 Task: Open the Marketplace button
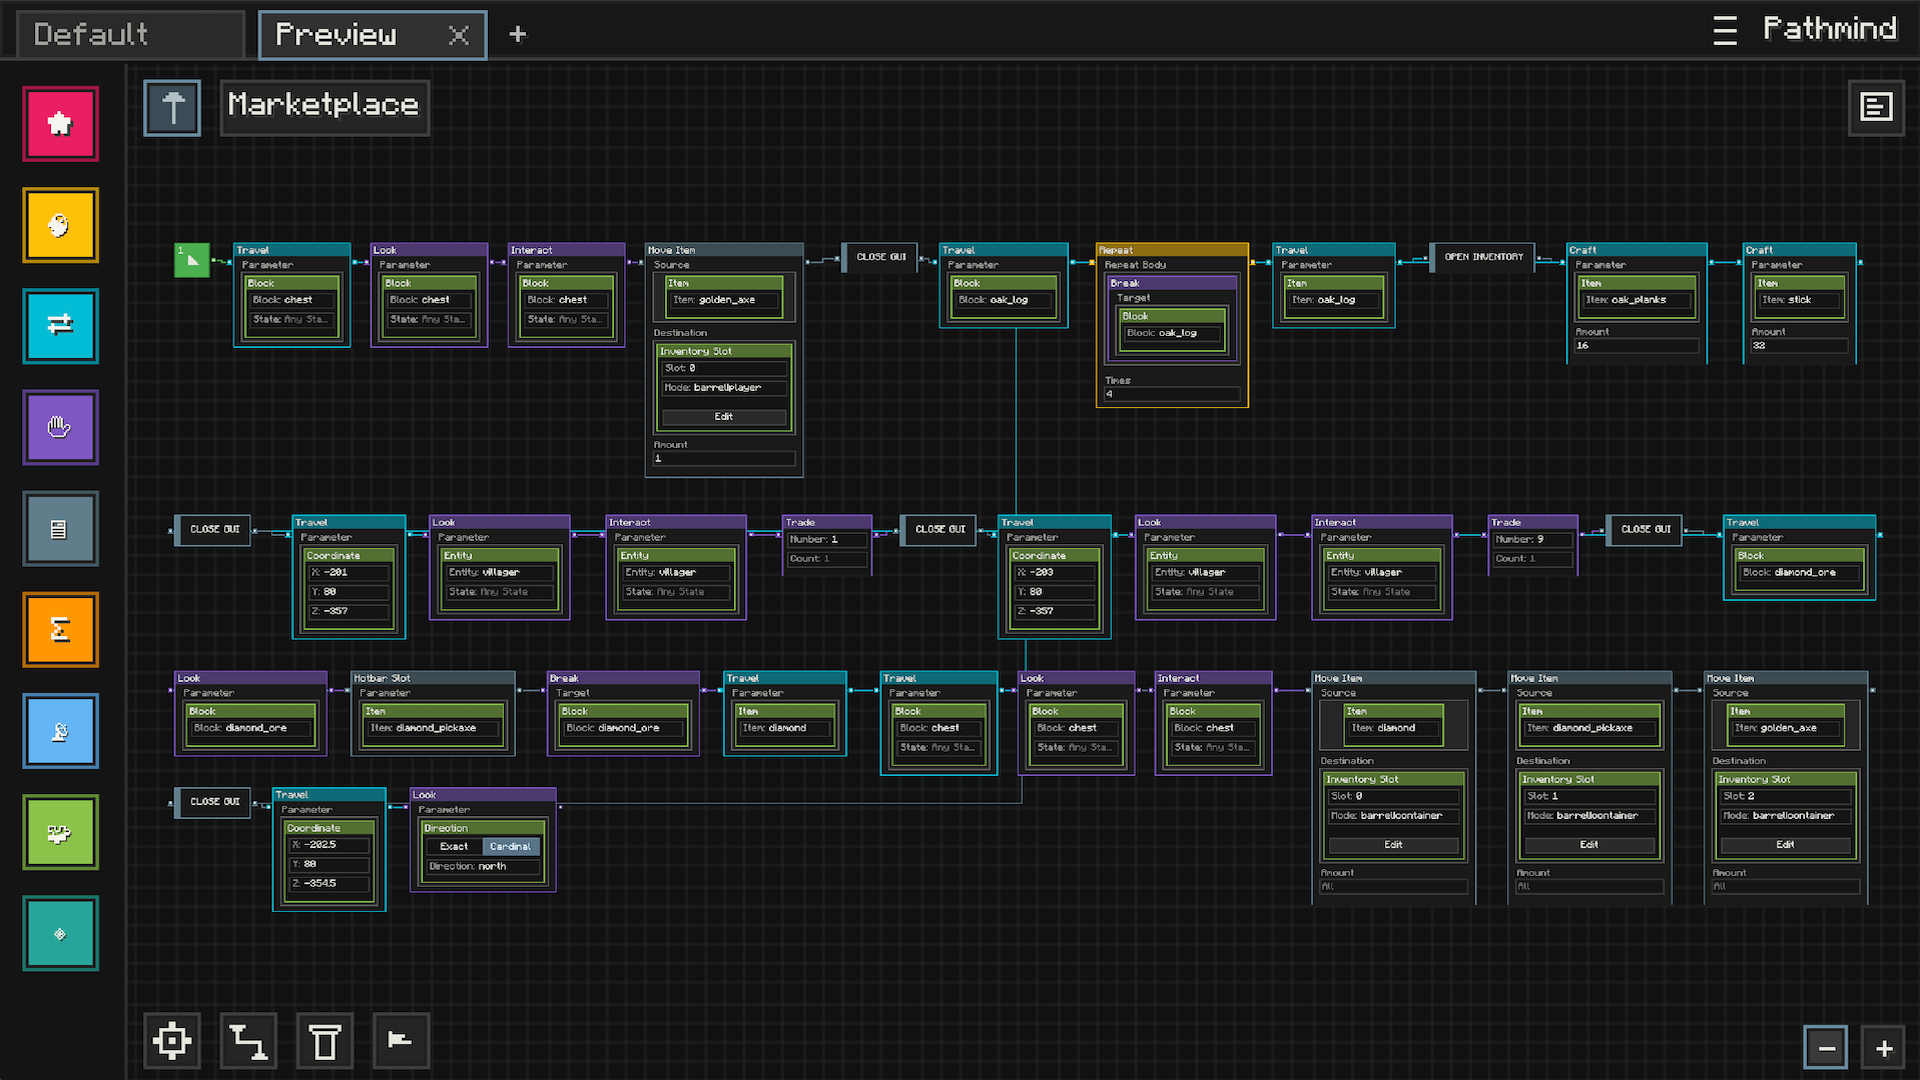pos(324,107)
